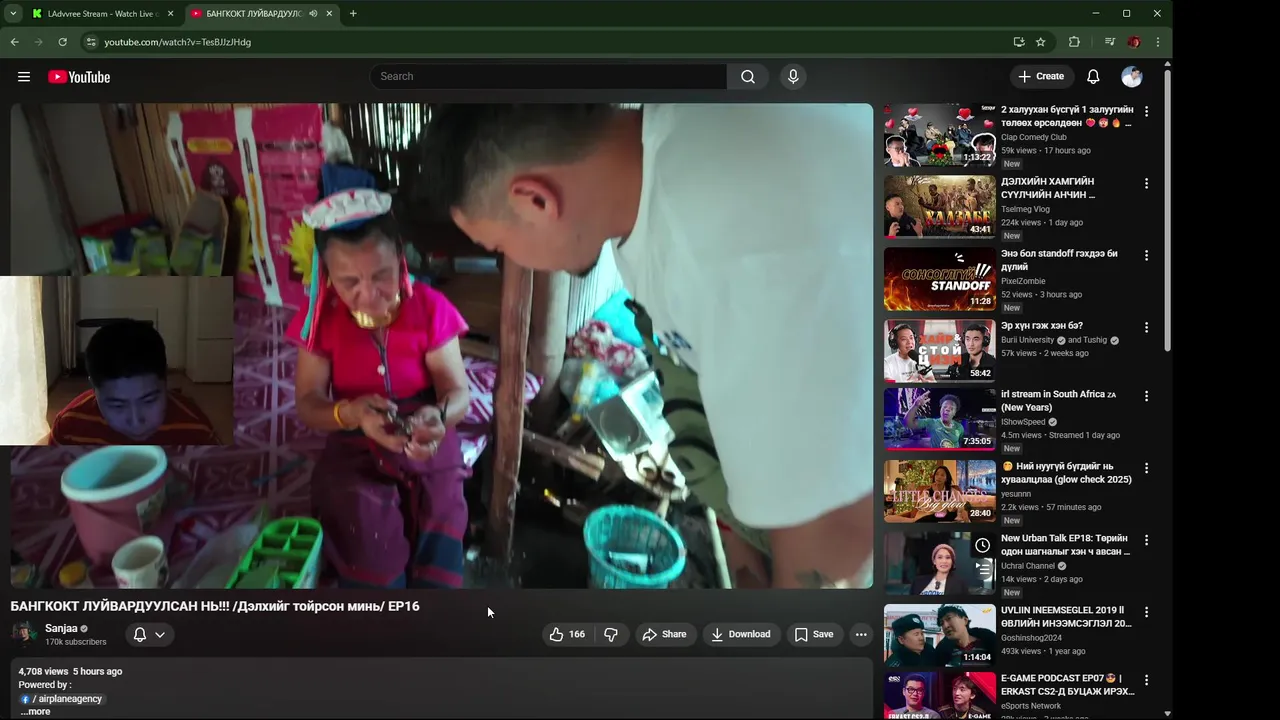This screenshot has height=720, width=1280.
Task: Save the video to a playlist
Action: 813,634
